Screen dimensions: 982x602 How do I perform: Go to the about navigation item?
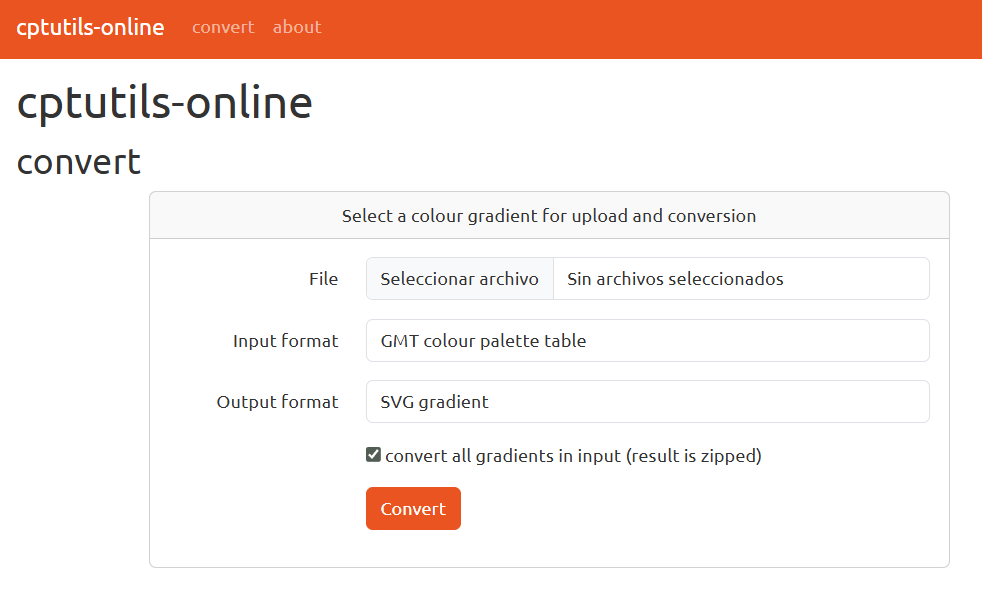click(x=297, y=27)
